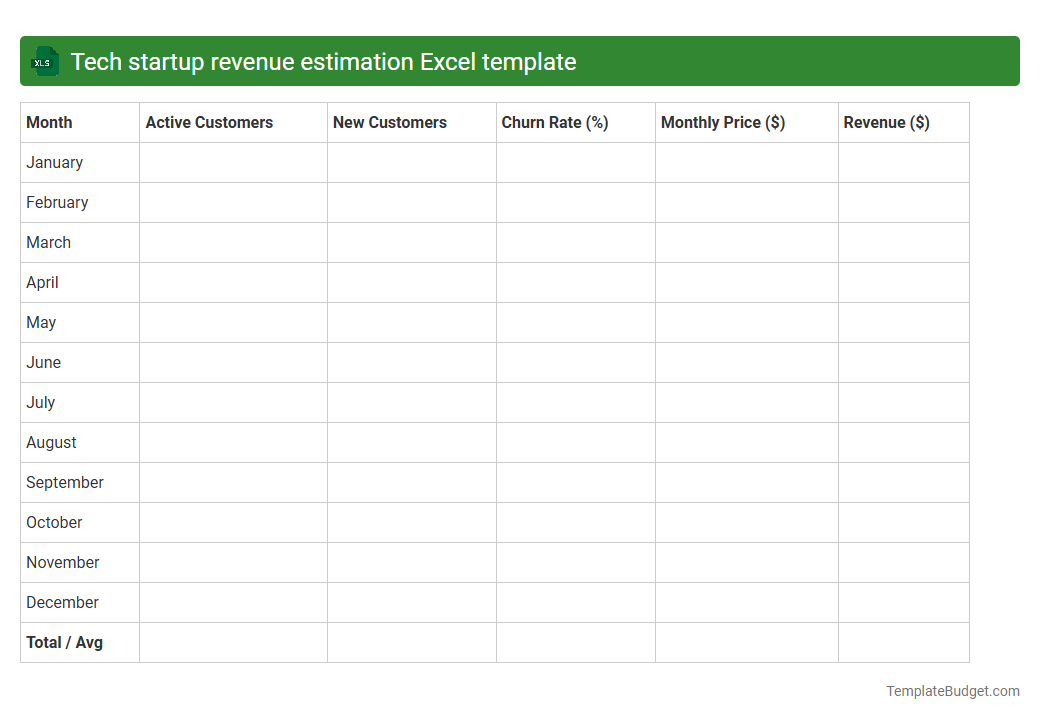Click the March month cell
Image resolution: width=1040 pixels, height=720 pixels.
pos(48,242)
